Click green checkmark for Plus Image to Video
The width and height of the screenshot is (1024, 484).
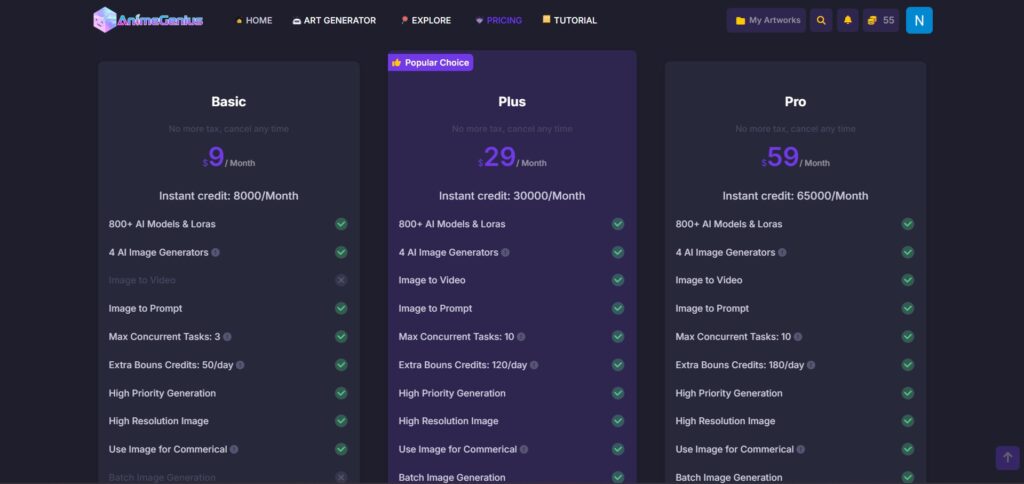coord(618,281)
